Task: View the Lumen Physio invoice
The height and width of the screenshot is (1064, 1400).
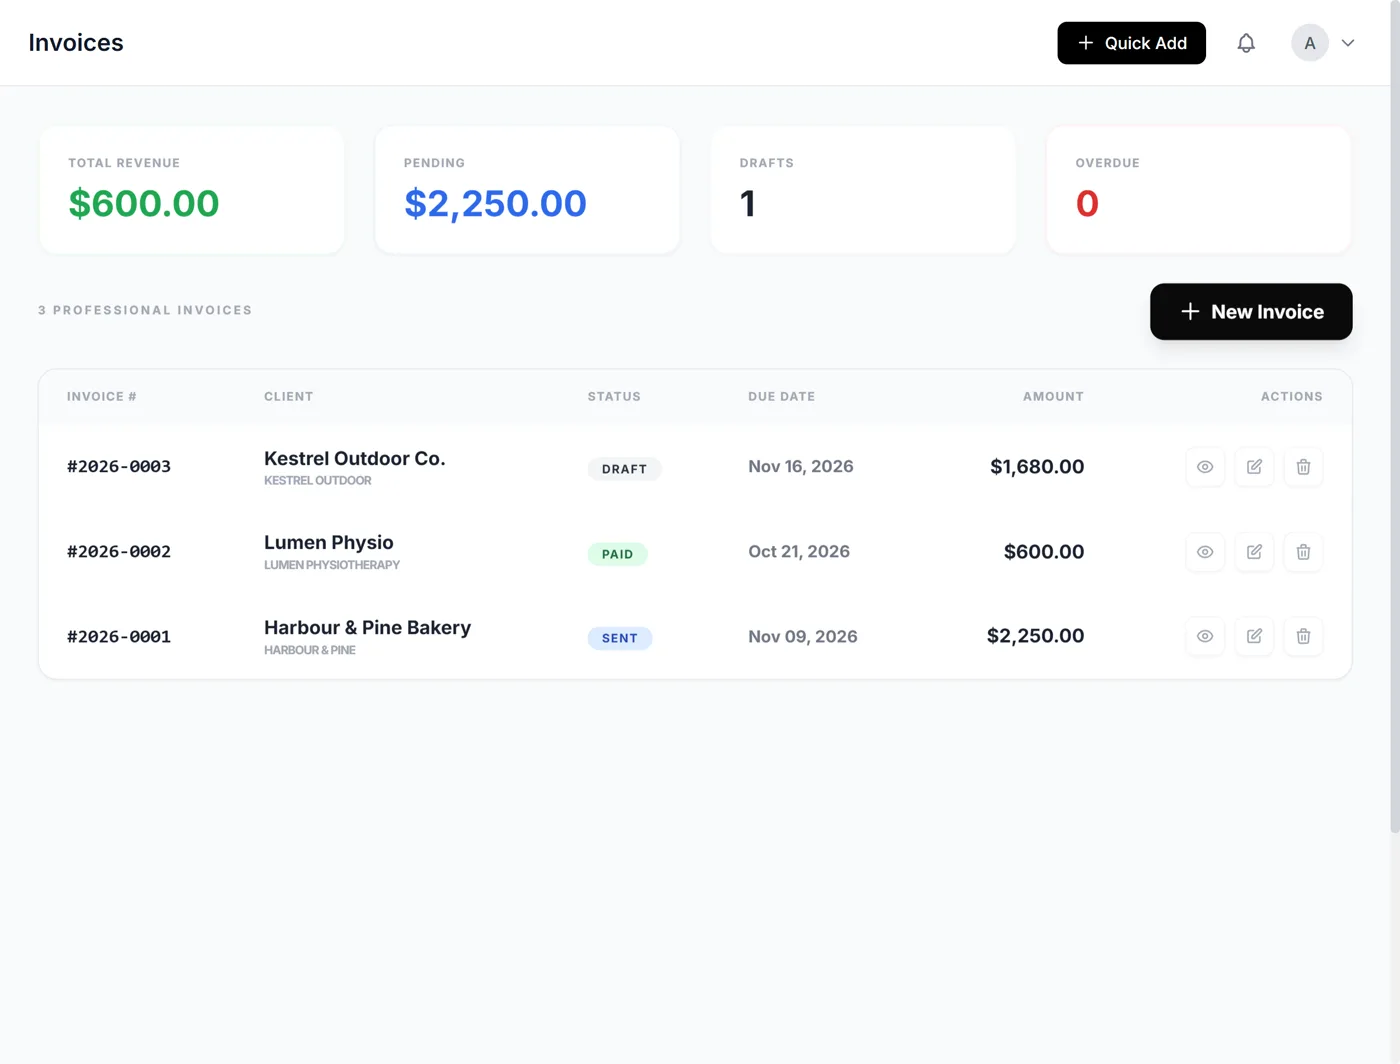Action: pos(1205,552)
